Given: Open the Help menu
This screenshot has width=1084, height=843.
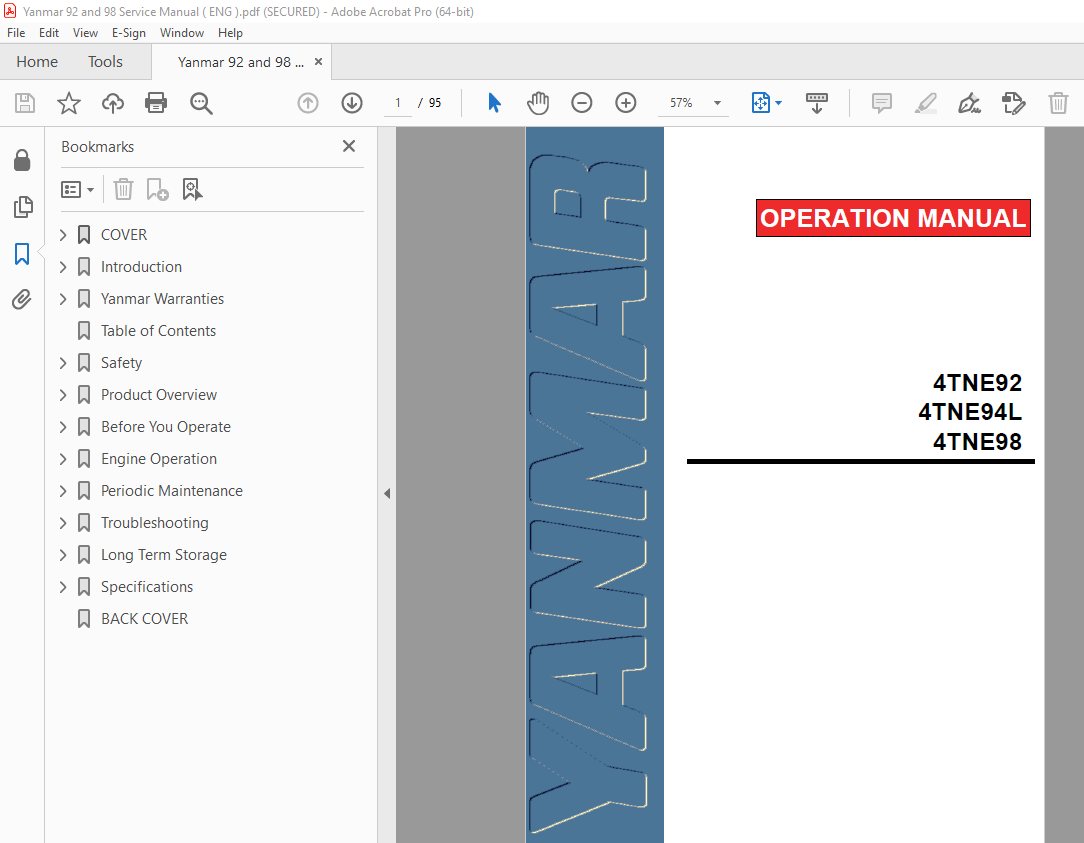Looking at the screenshot, I should click(x=230, y=33).
